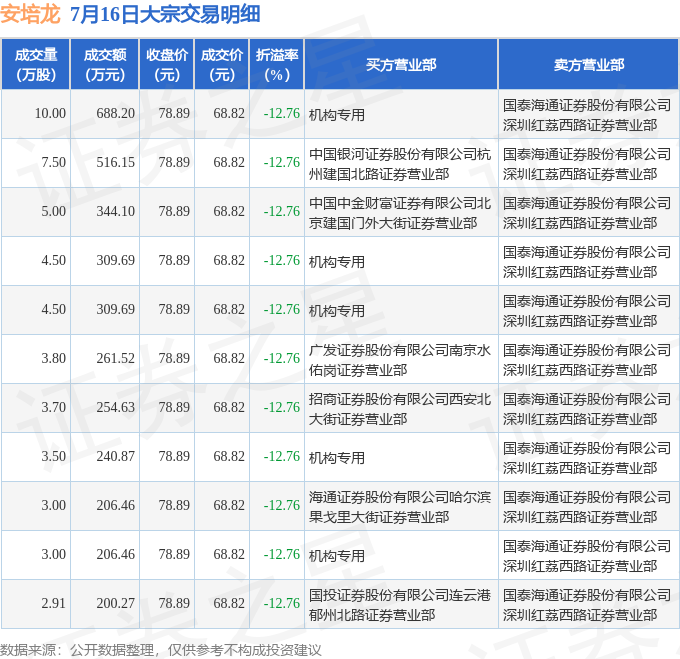Click buyer 招商证券 西安北大街证券营业部
This screenshot has width=680, height=659.
[x=400, y=409]
